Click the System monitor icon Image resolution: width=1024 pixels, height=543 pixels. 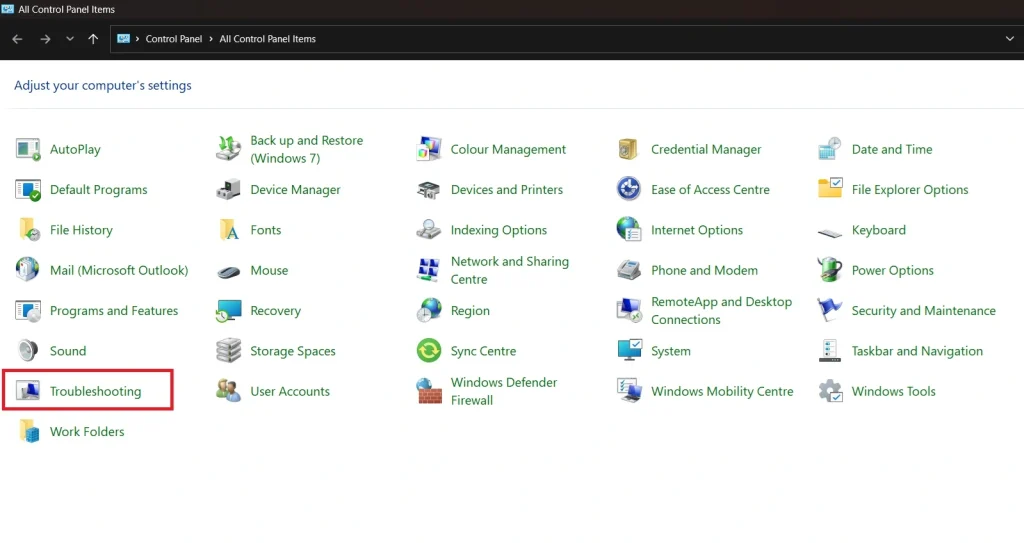pyautogui.click(x=630, y=351)
